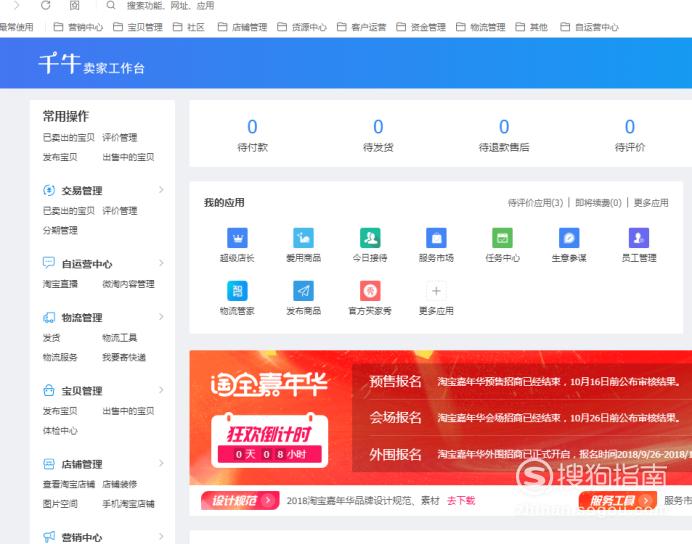Click 体检中心 in sidebar
This screenshot has height=544, width=692.
[60, 431]
